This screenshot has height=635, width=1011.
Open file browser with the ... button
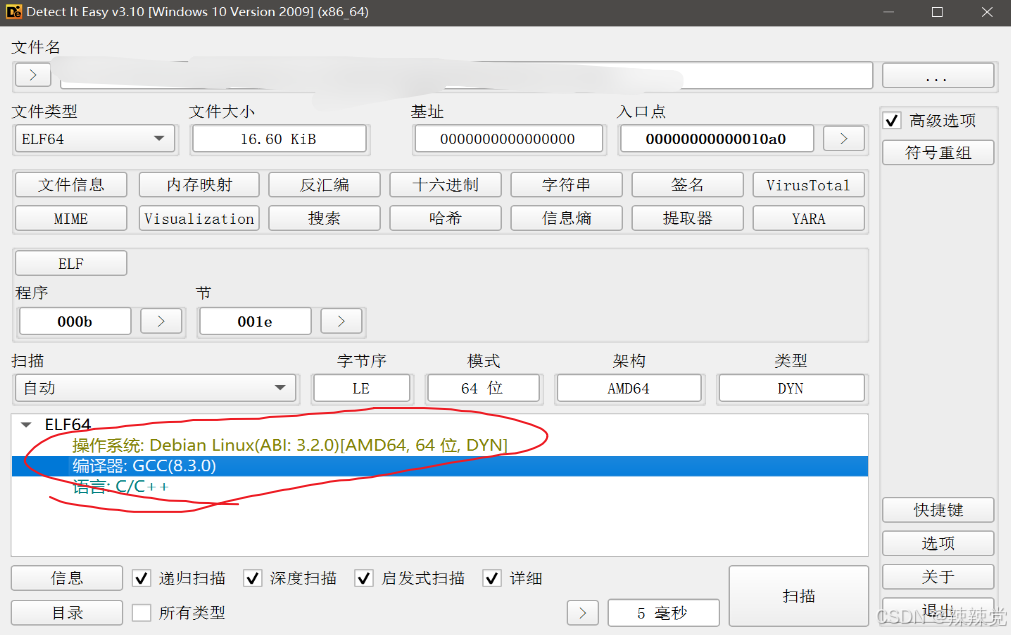click(x=937, y=75)
